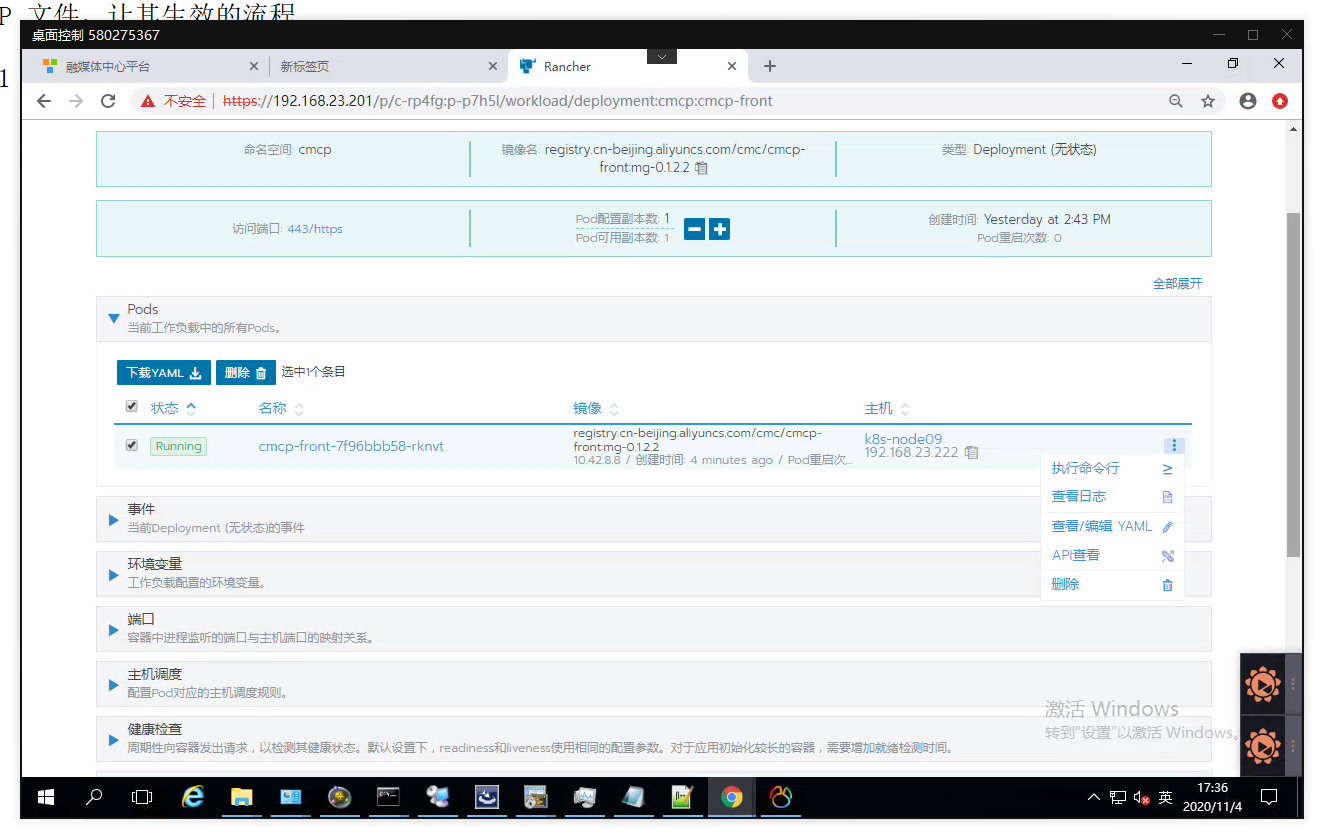The width and height of the screenshot is (1324, 839).
Task: Expand the 健康检查 section
Action: (x=113, y=739)
